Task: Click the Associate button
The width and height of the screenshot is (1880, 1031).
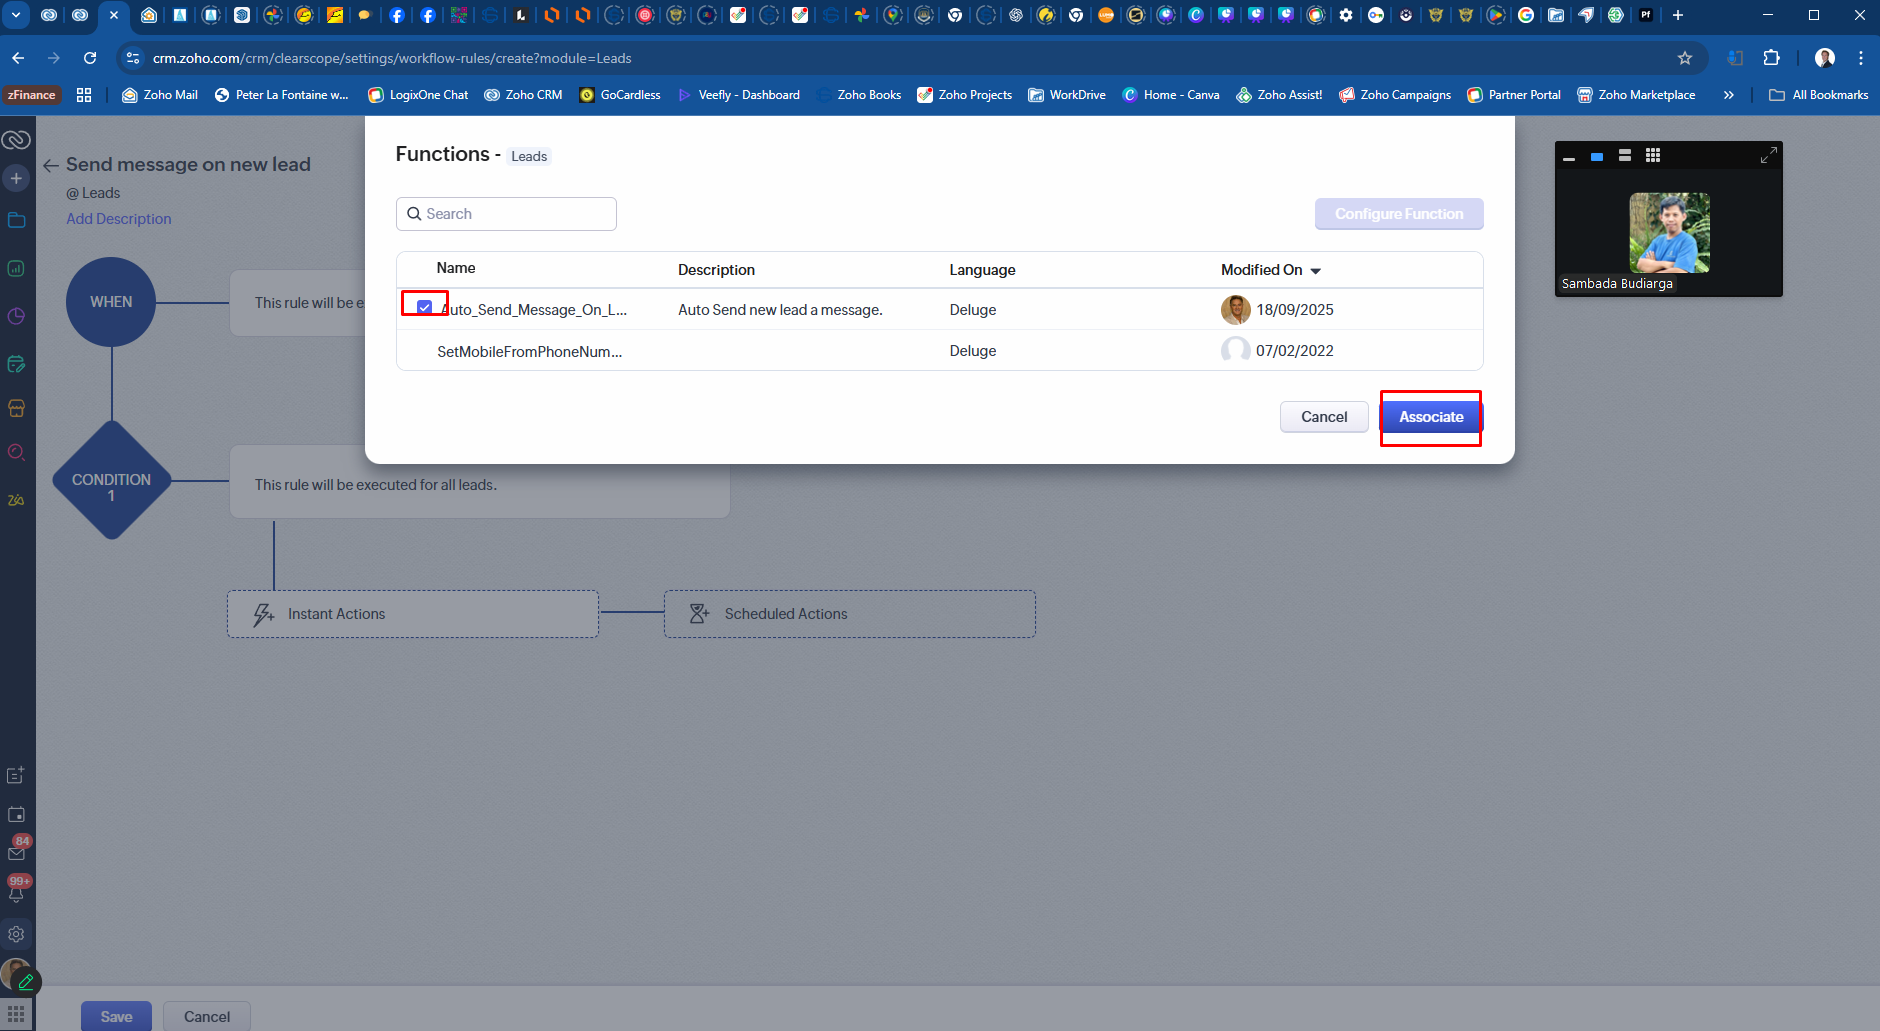Action: point(1431,417)
